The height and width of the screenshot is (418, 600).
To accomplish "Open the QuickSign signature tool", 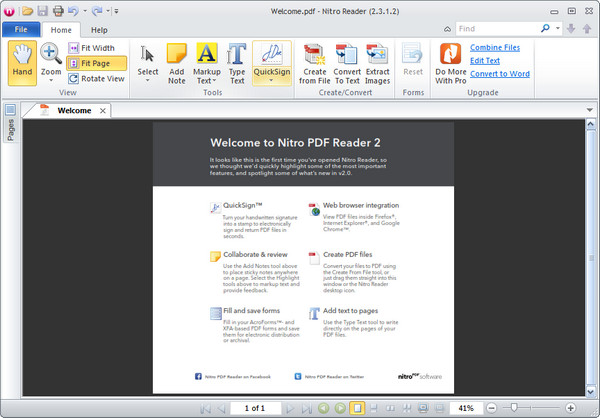I will (x=272, y=58).
